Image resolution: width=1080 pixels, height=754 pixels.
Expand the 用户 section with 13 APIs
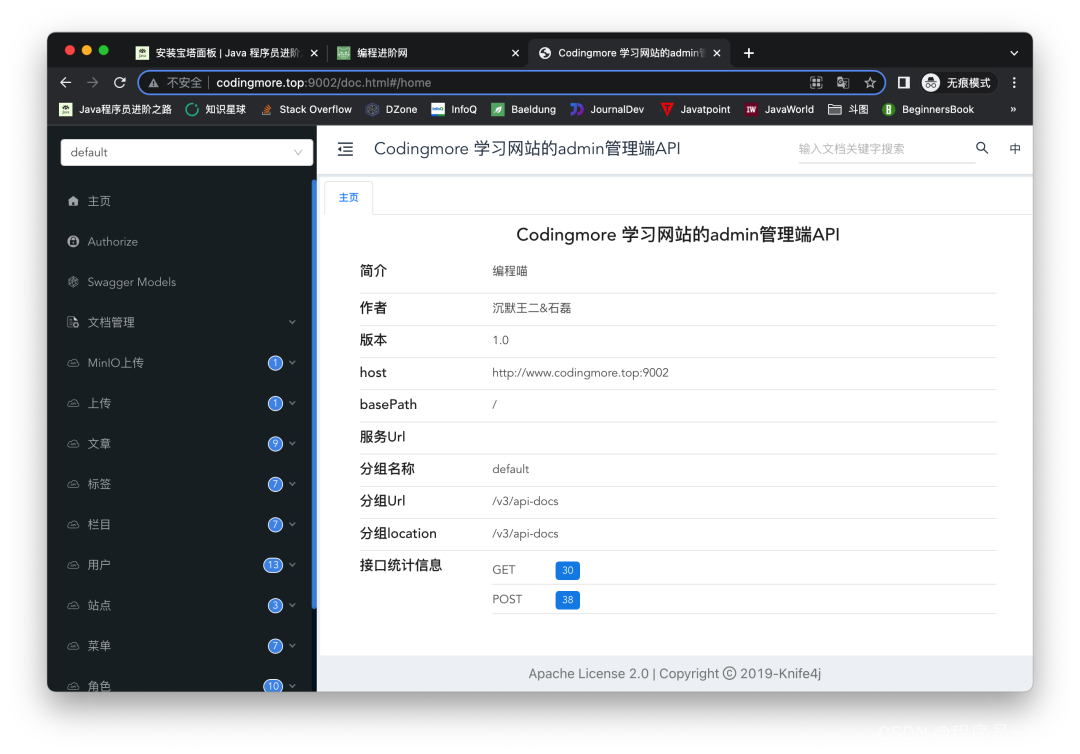click(x=292, y=565)
